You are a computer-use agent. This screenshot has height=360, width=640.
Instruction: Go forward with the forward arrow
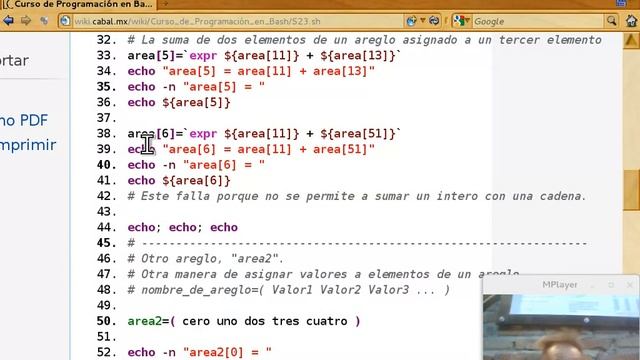click(26, 20)
